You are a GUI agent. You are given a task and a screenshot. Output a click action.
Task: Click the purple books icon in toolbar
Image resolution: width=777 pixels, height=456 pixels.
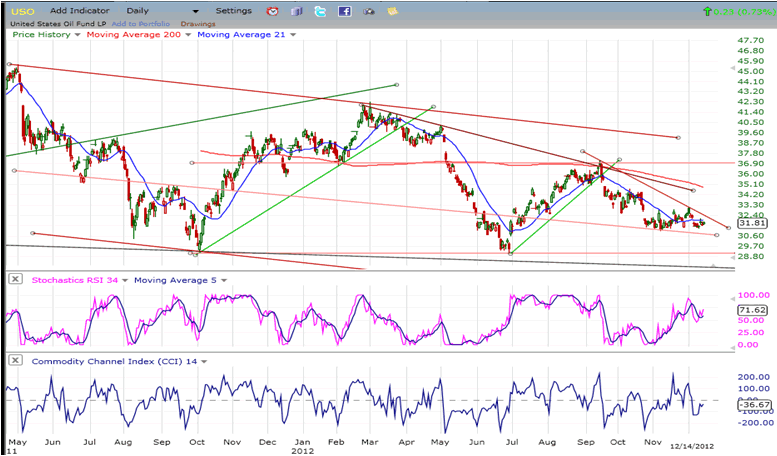click(297, 11)
